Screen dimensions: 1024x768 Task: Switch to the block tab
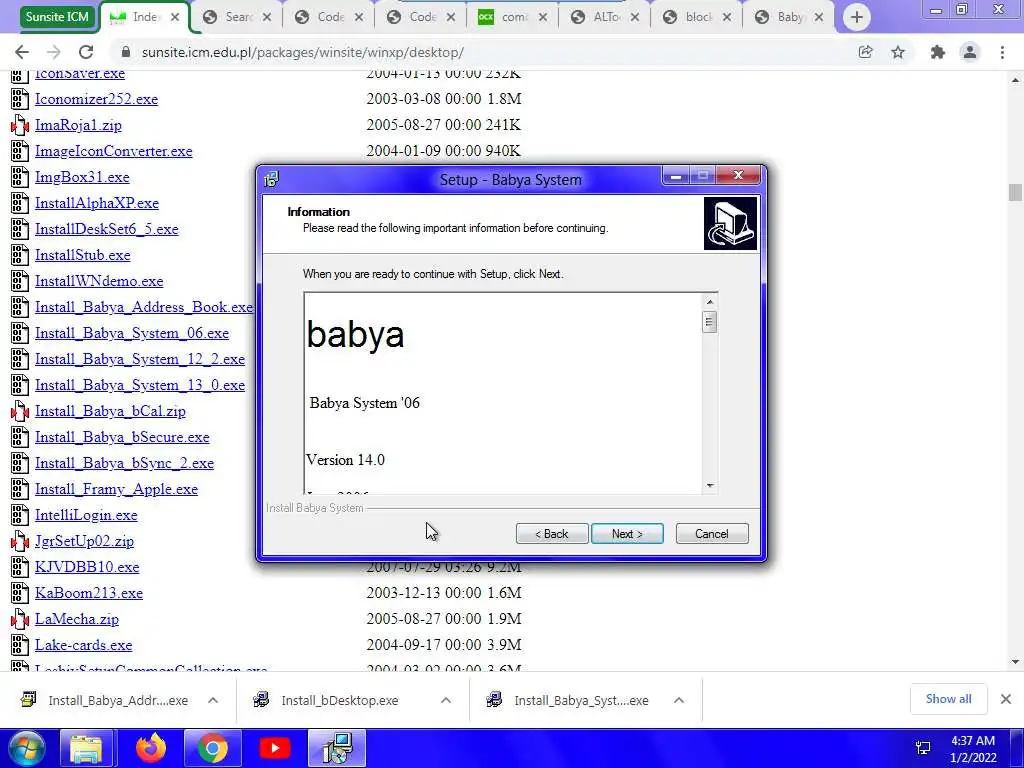pos(696,18)
